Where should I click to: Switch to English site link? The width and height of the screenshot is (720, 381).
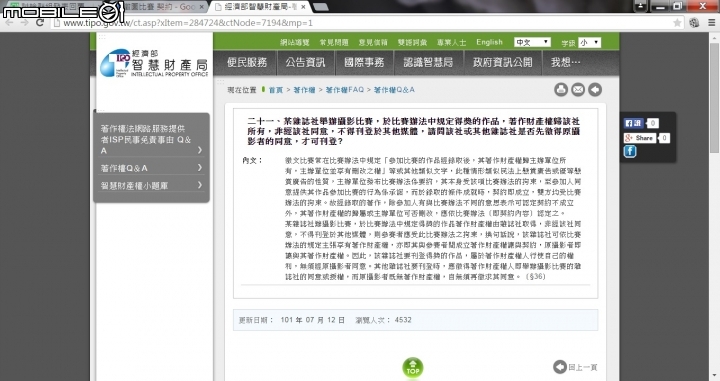pyautogui.click(x=489, y=42)
